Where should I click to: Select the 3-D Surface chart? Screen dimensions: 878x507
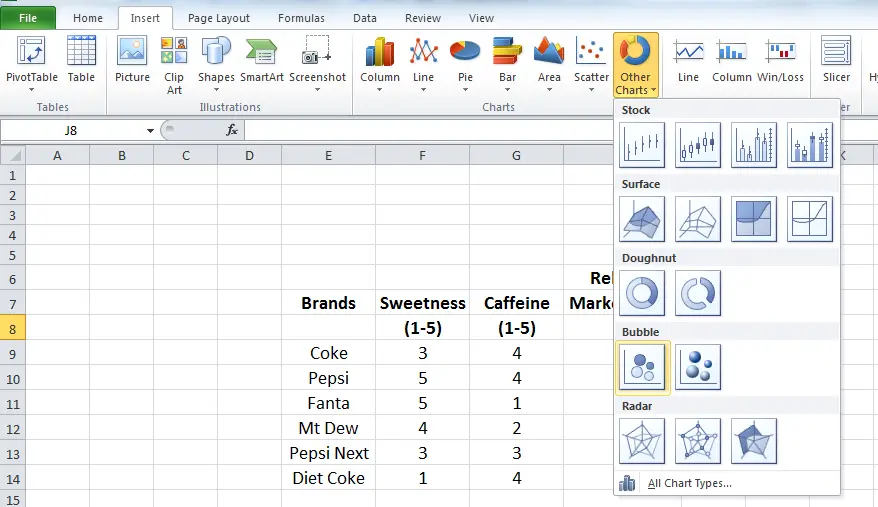[x=642, y=219]
